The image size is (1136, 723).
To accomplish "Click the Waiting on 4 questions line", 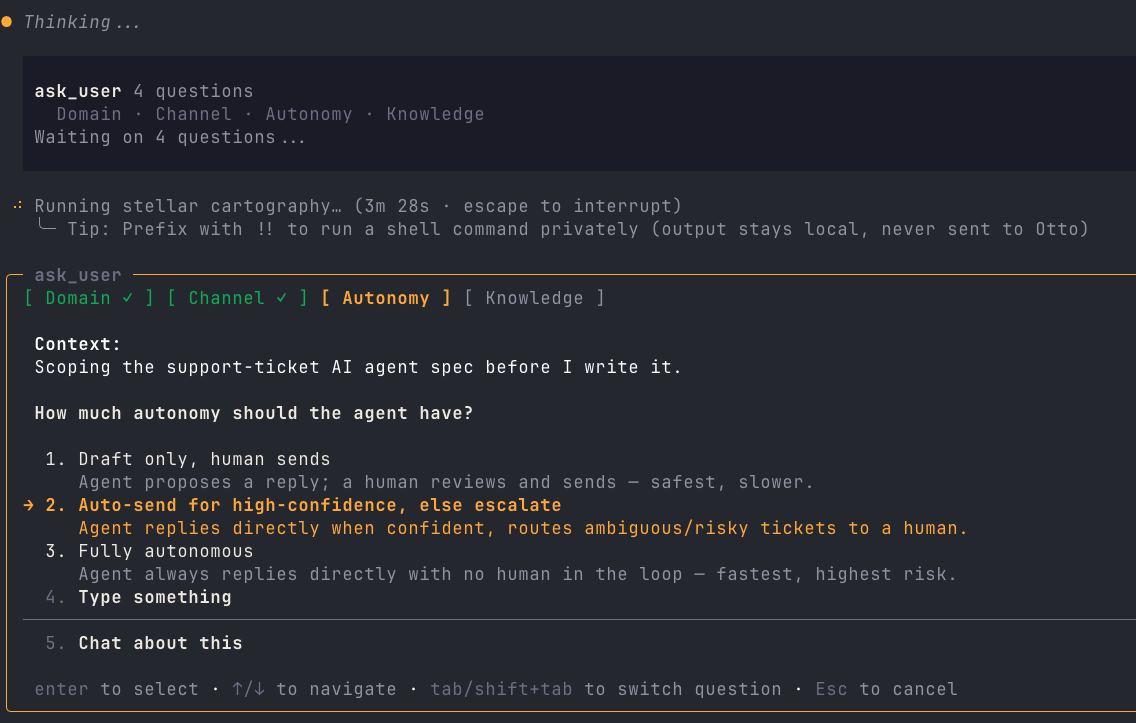I will point(170,137).
